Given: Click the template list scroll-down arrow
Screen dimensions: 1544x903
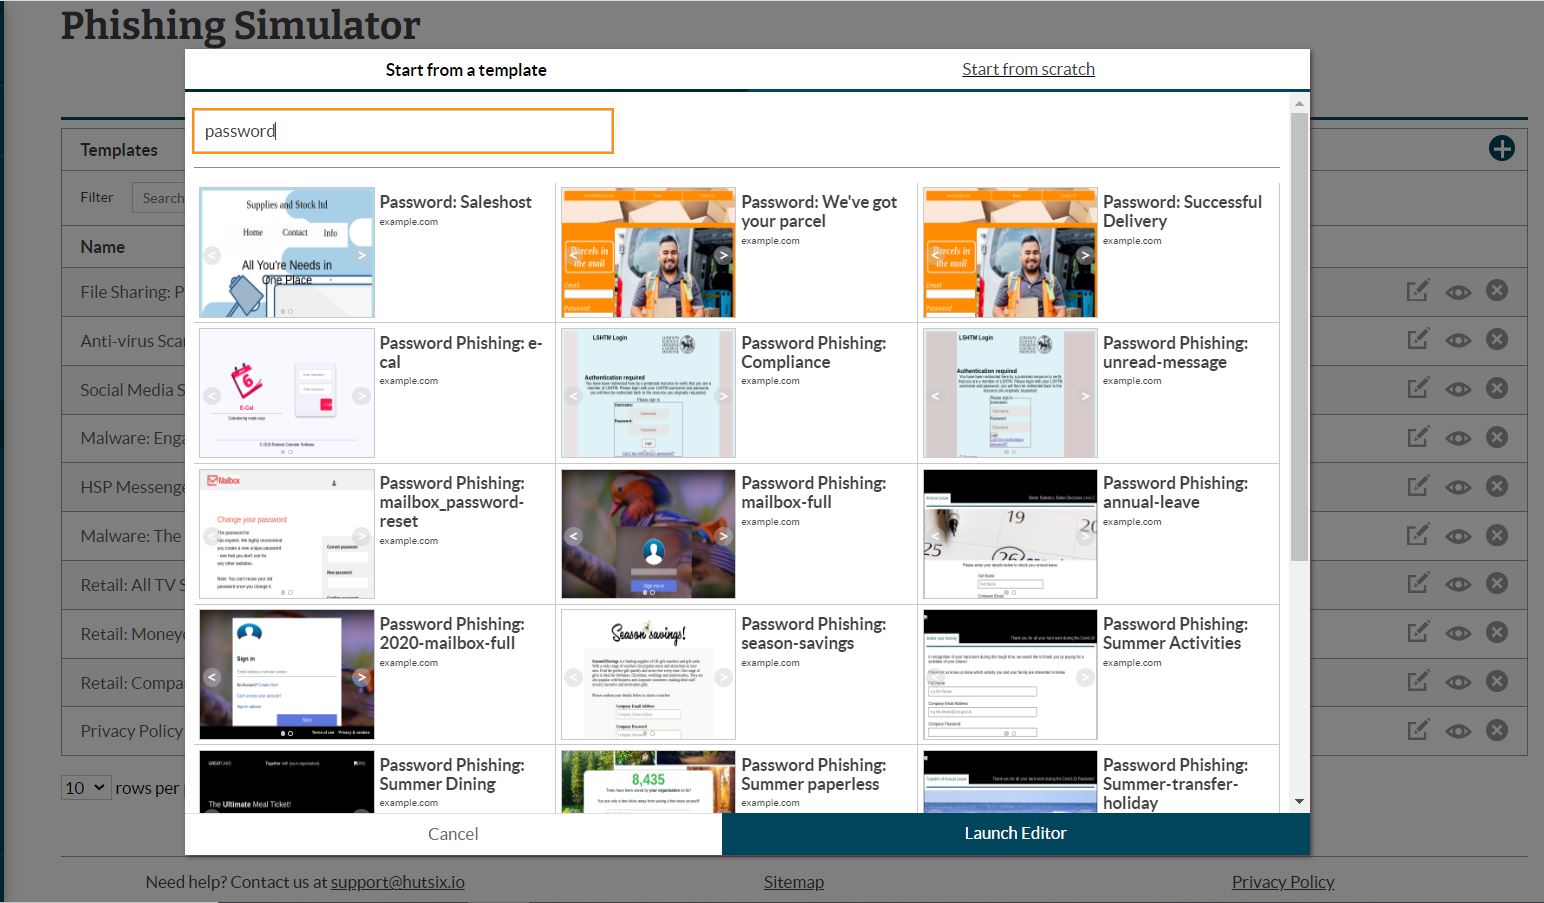Looking at the screenshot, I should (1299, 802).
